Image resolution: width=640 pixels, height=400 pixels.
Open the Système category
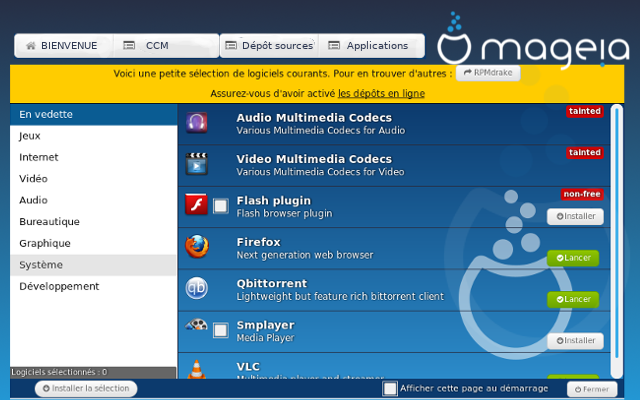tap(94, 265)
